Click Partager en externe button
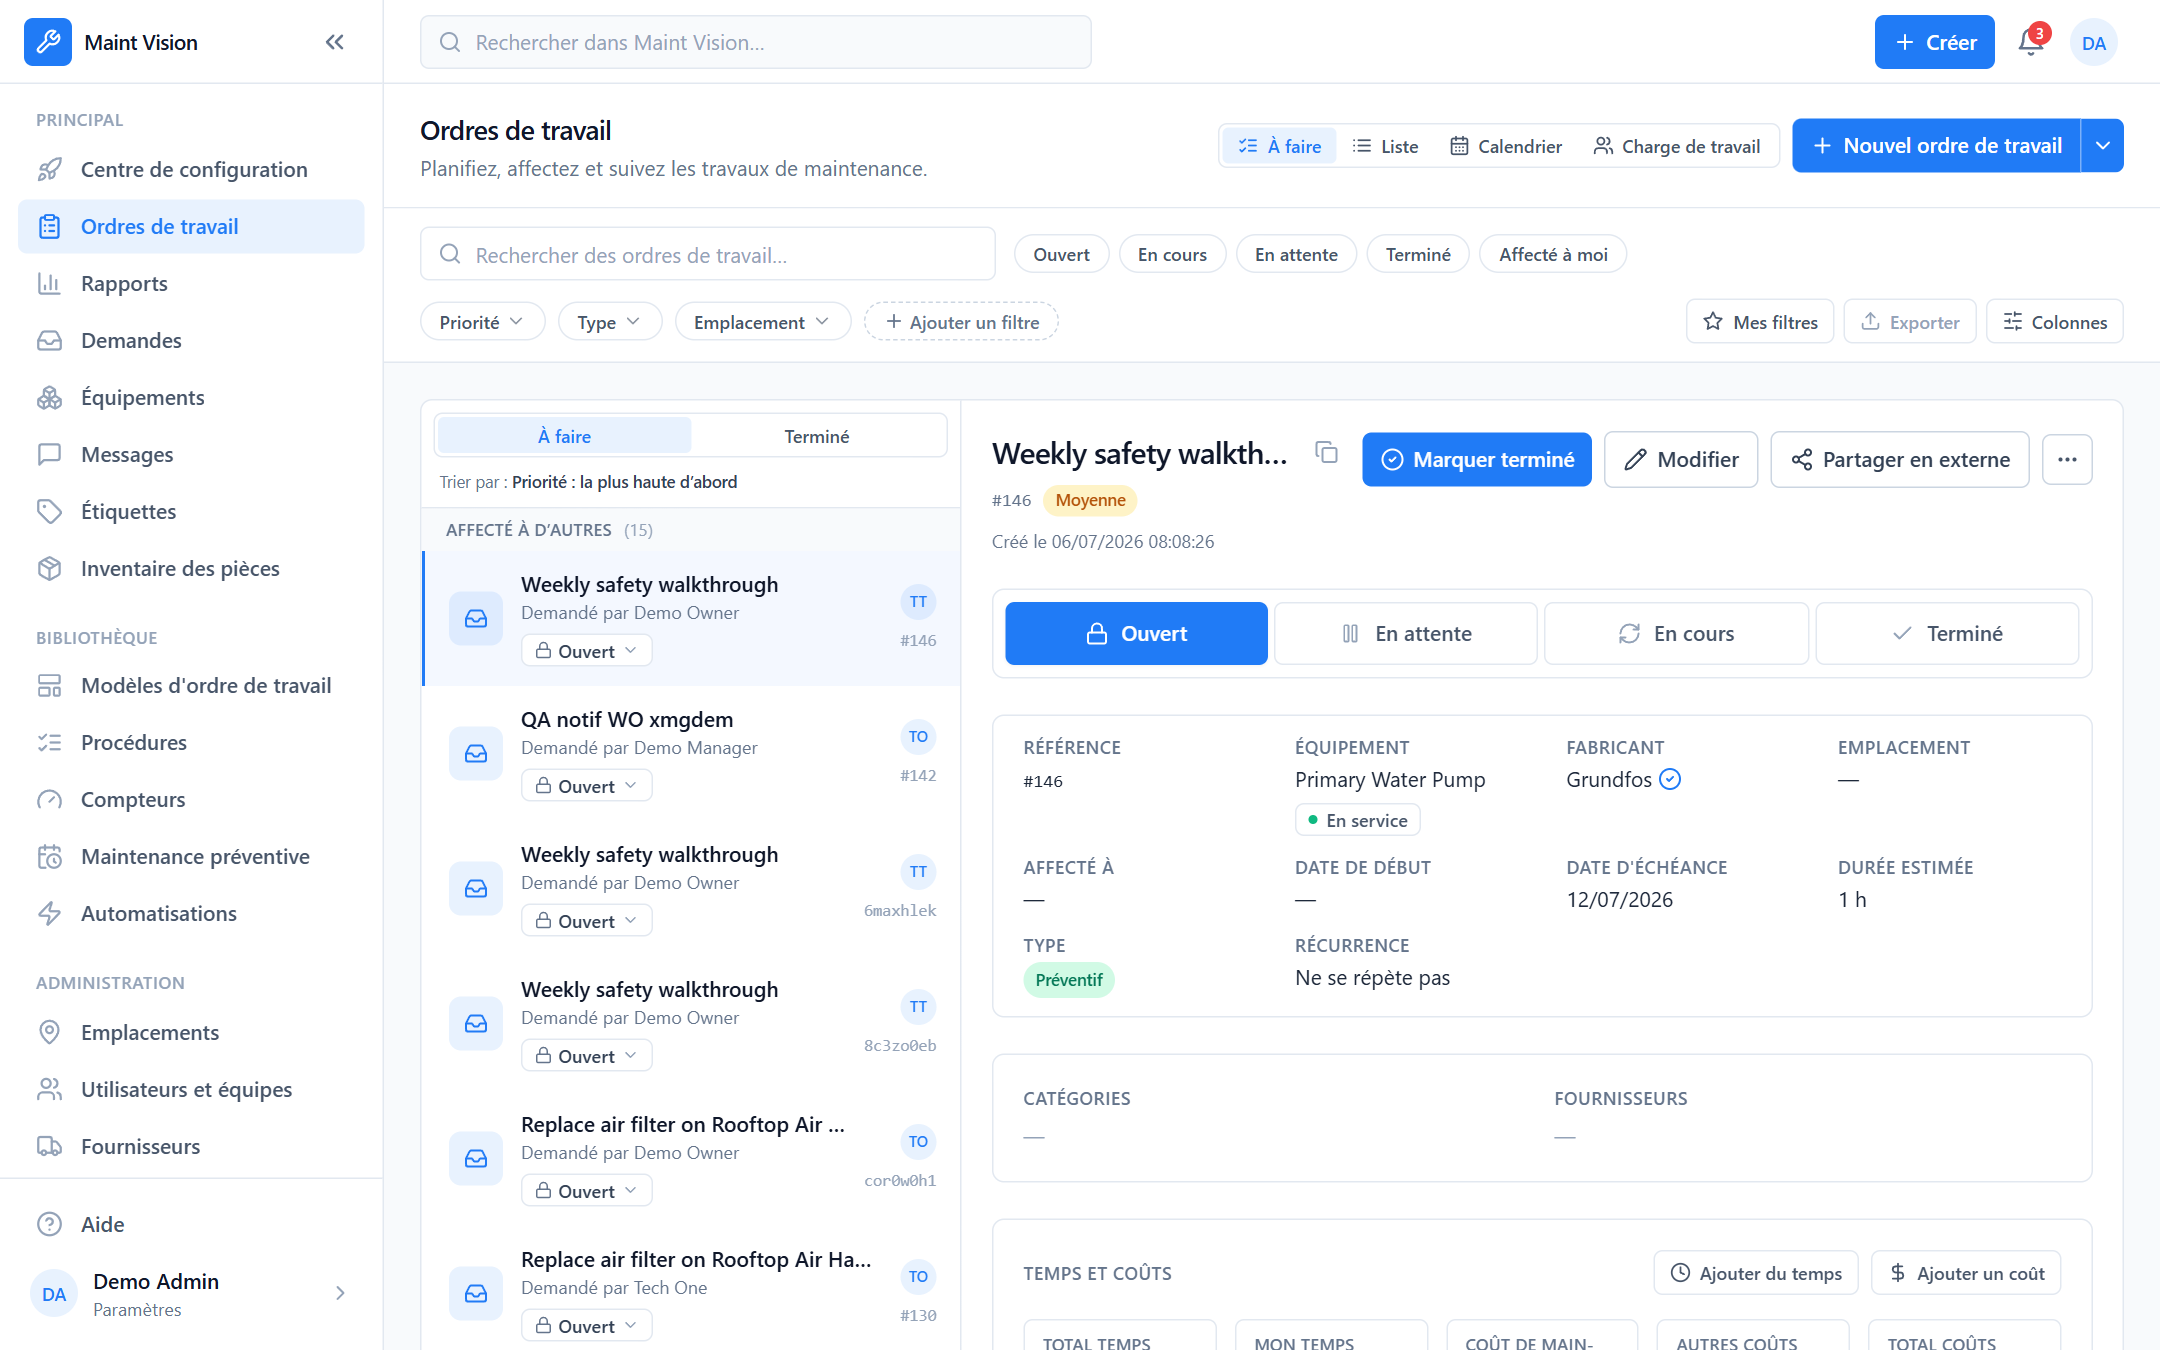 tap(1900, 459)
